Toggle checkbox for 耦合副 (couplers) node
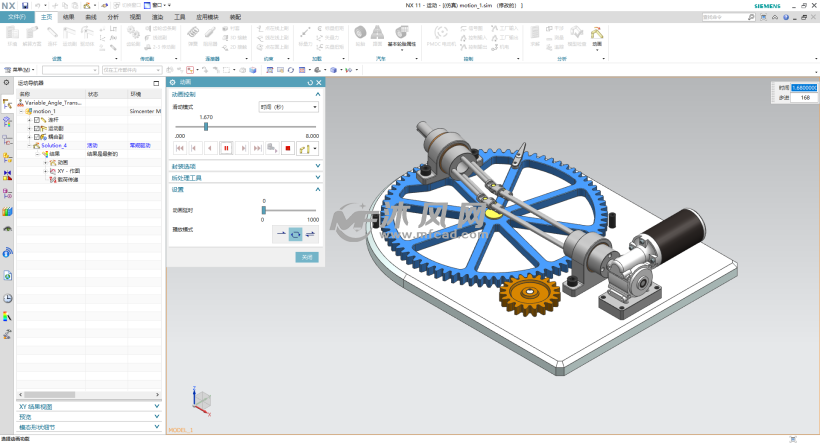This screenshot has height=444, width=820. [x=37, y=137]
